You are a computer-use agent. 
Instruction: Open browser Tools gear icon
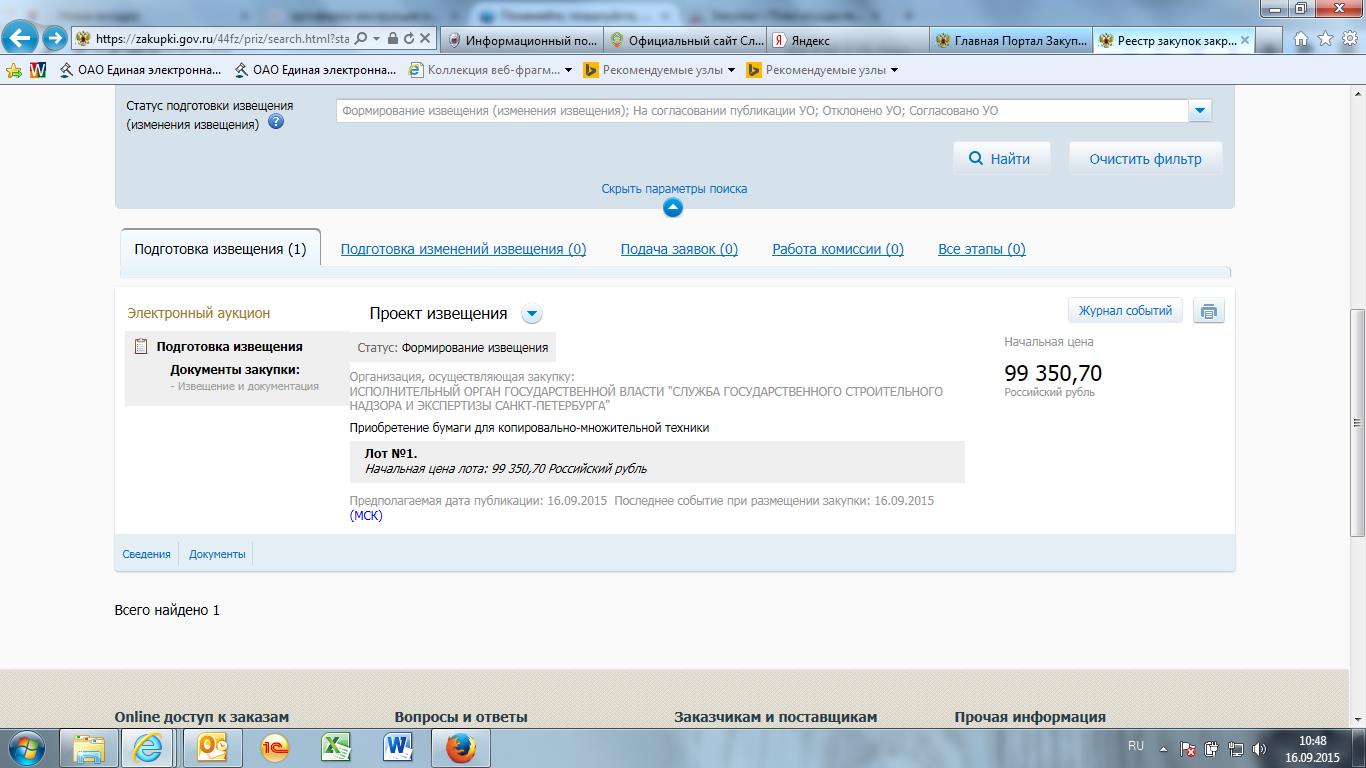[x=1349, y=39]
